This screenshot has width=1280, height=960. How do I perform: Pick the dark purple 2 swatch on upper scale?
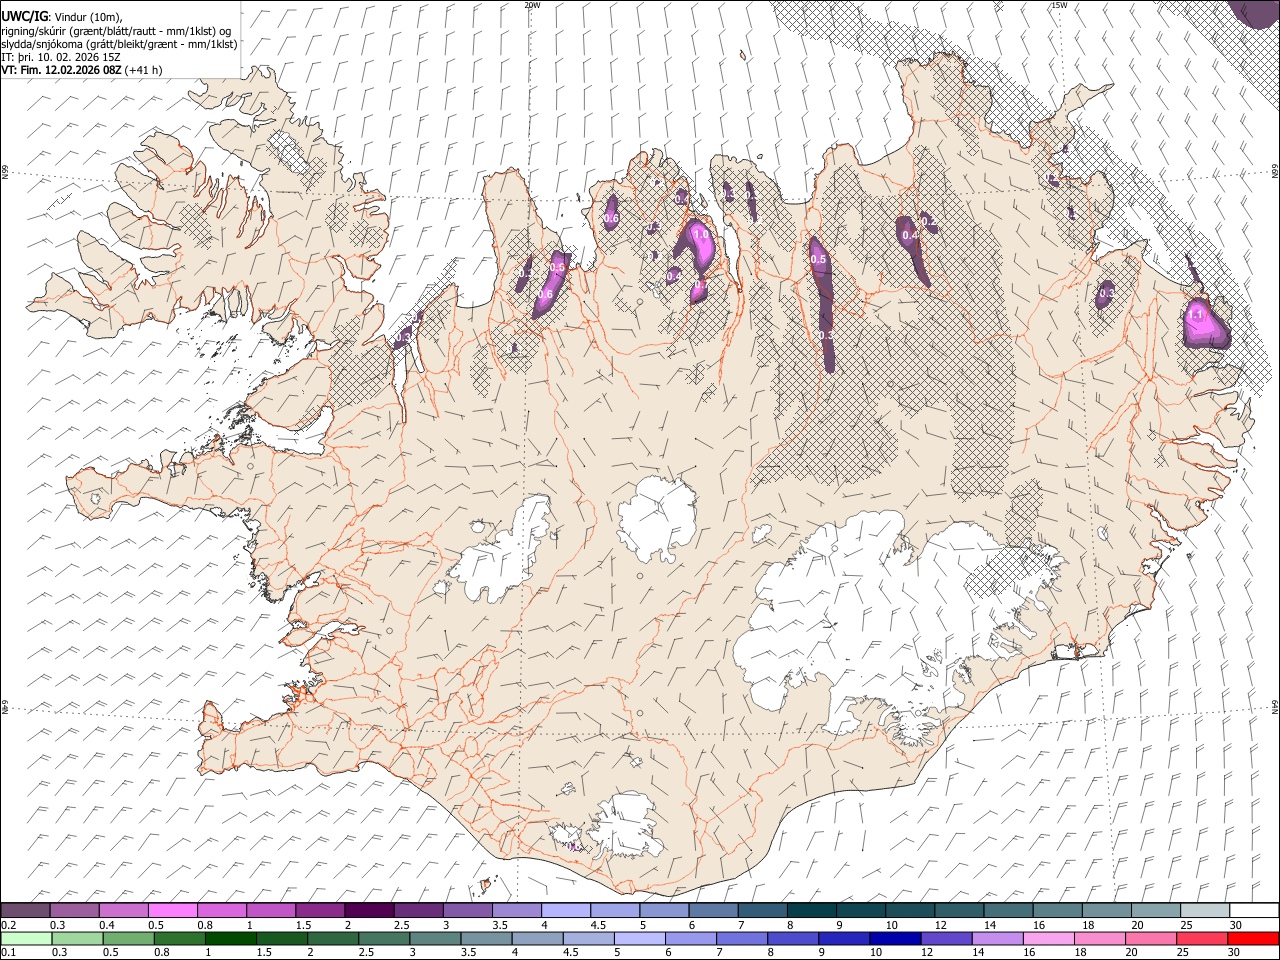point(369,911)
